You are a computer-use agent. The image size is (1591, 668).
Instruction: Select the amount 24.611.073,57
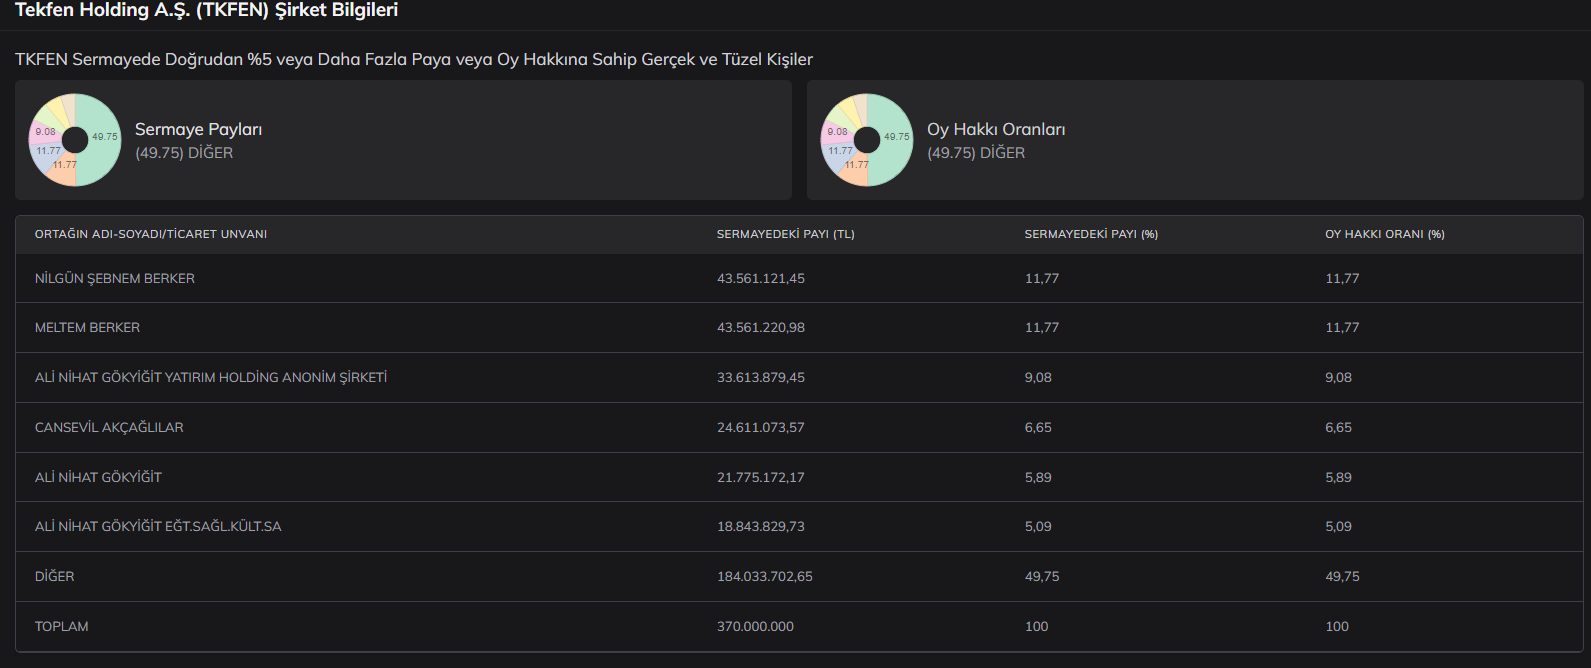[761, 428]
